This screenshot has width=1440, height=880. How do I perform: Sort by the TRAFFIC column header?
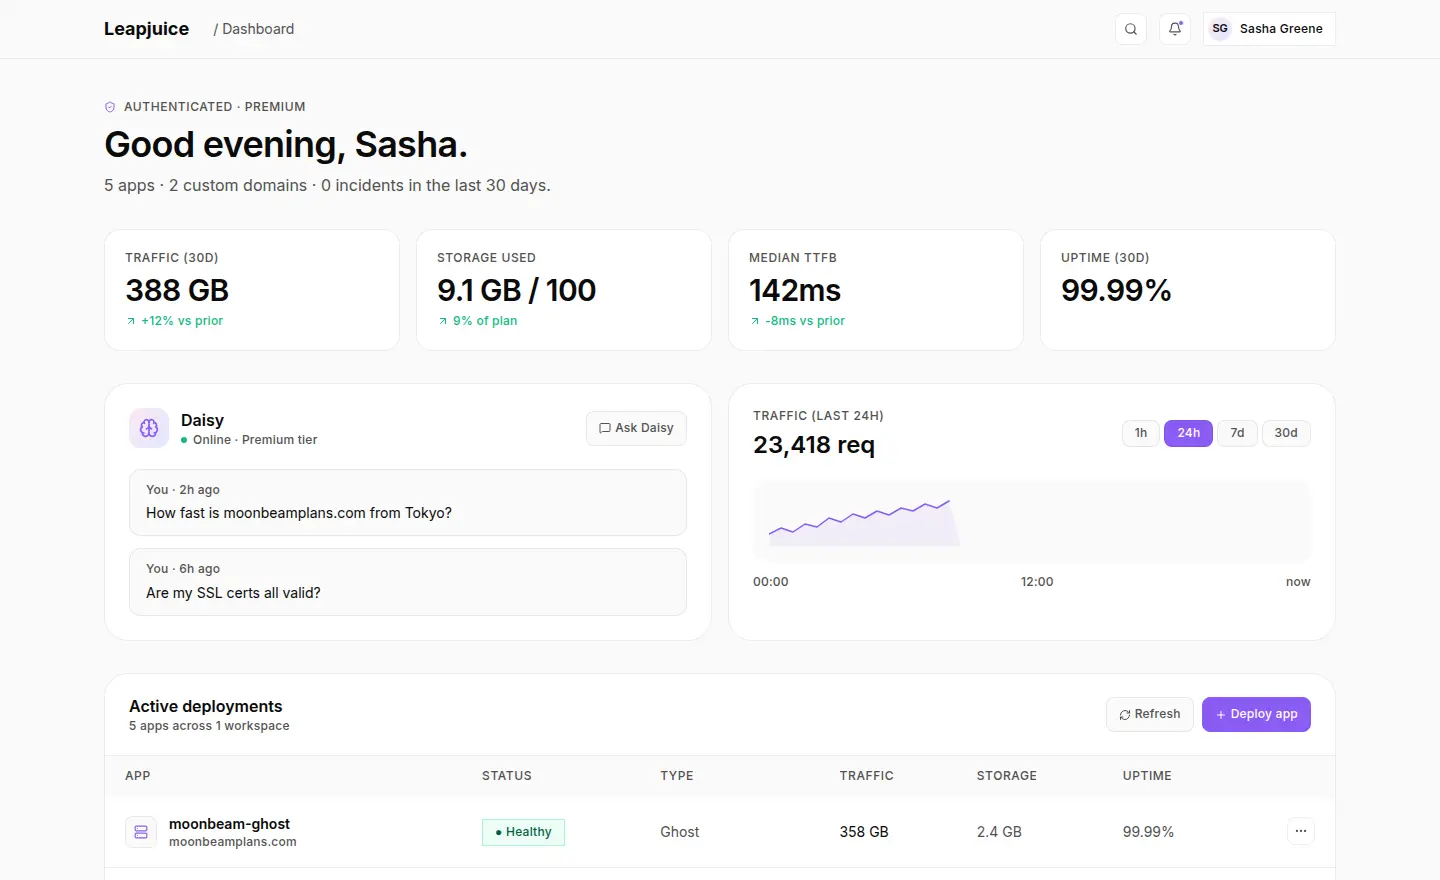click(x=867, y=776)
